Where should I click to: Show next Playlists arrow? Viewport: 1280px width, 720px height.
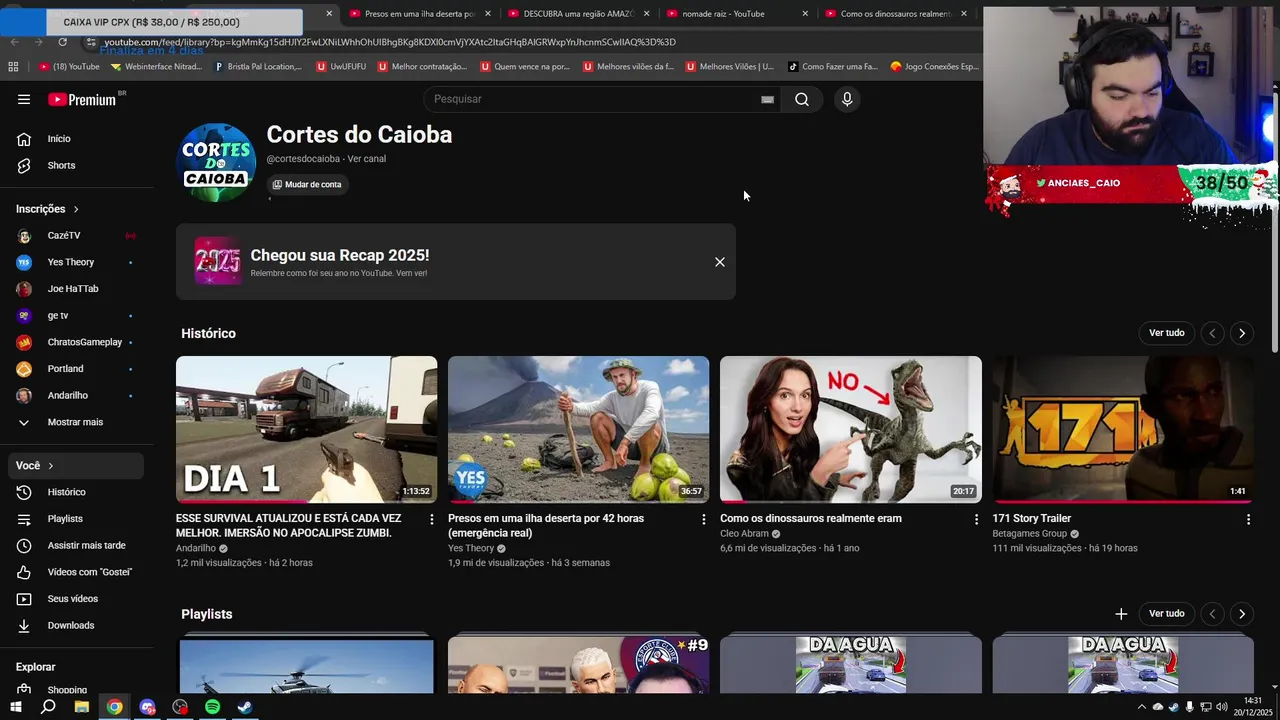1242,614
